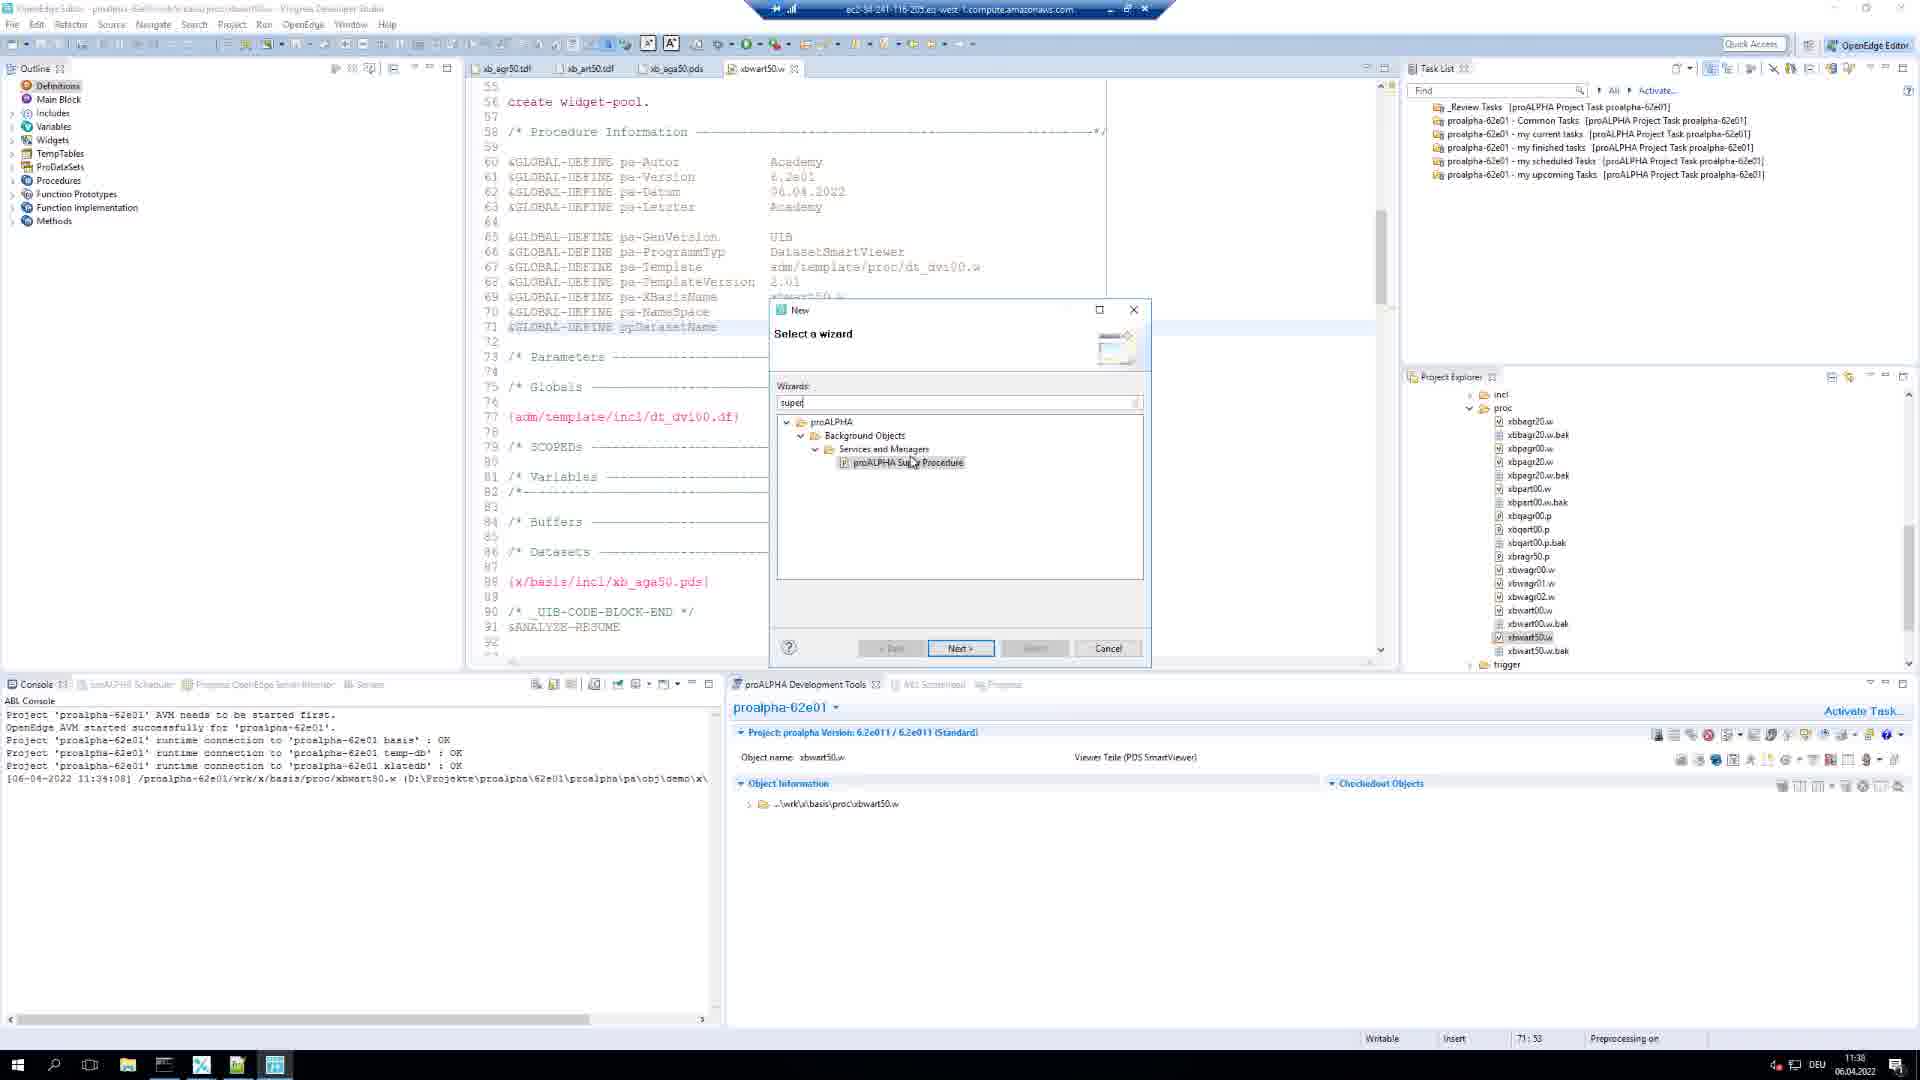Image resolution: width=1920 pixels, height=1080 pixels.
Task: Close the xbwart50.w editor tab
Action: 795,69
